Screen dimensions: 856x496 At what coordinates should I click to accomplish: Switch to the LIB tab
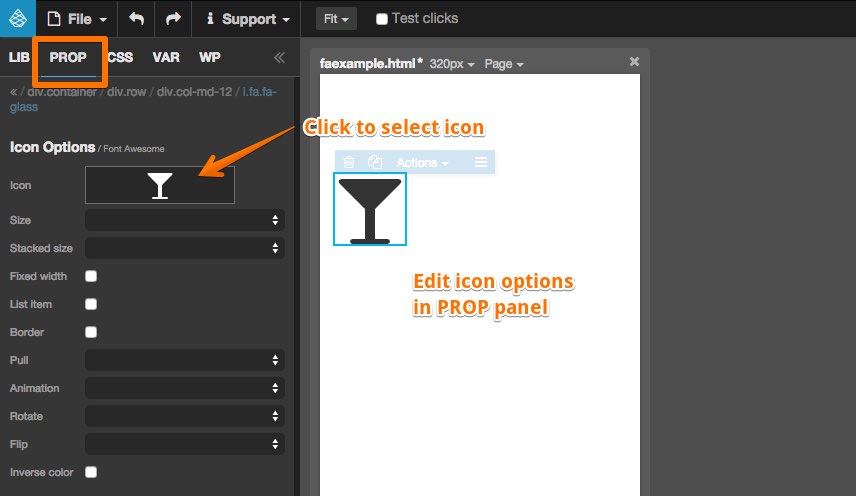[x=19, y=57]
